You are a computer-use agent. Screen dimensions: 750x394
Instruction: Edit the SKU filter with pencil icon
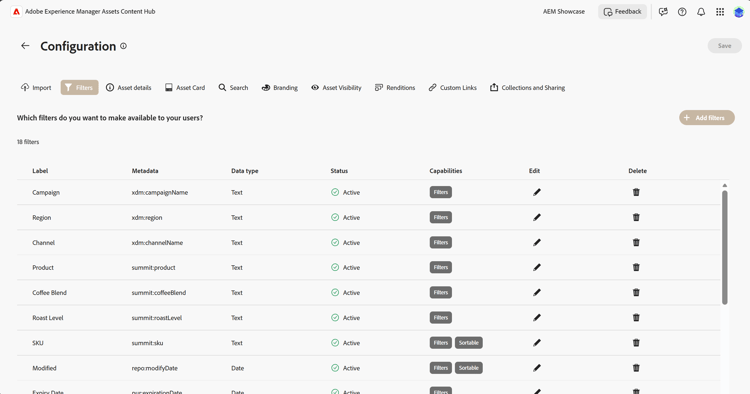pos(537,343)
